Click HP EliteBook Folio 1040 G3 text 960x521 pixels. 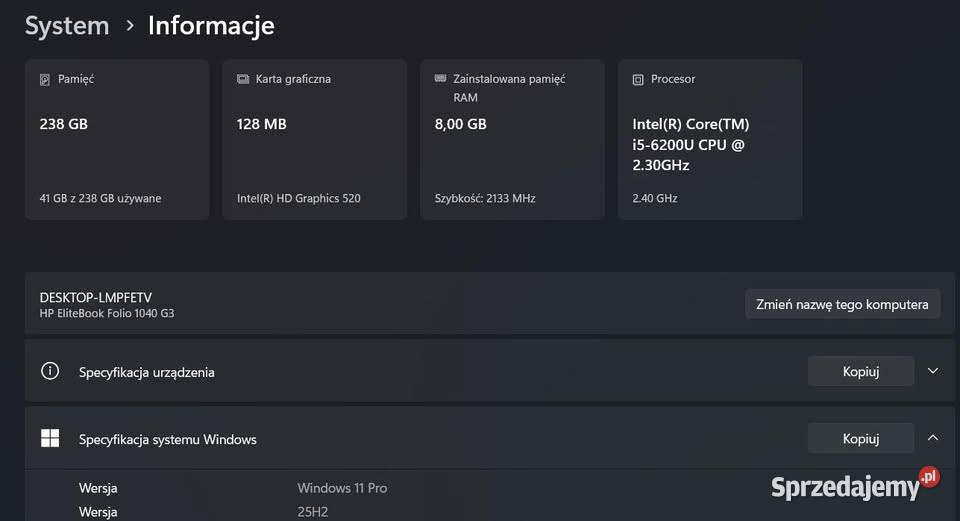pyautogui.click(x=107, y=313)
